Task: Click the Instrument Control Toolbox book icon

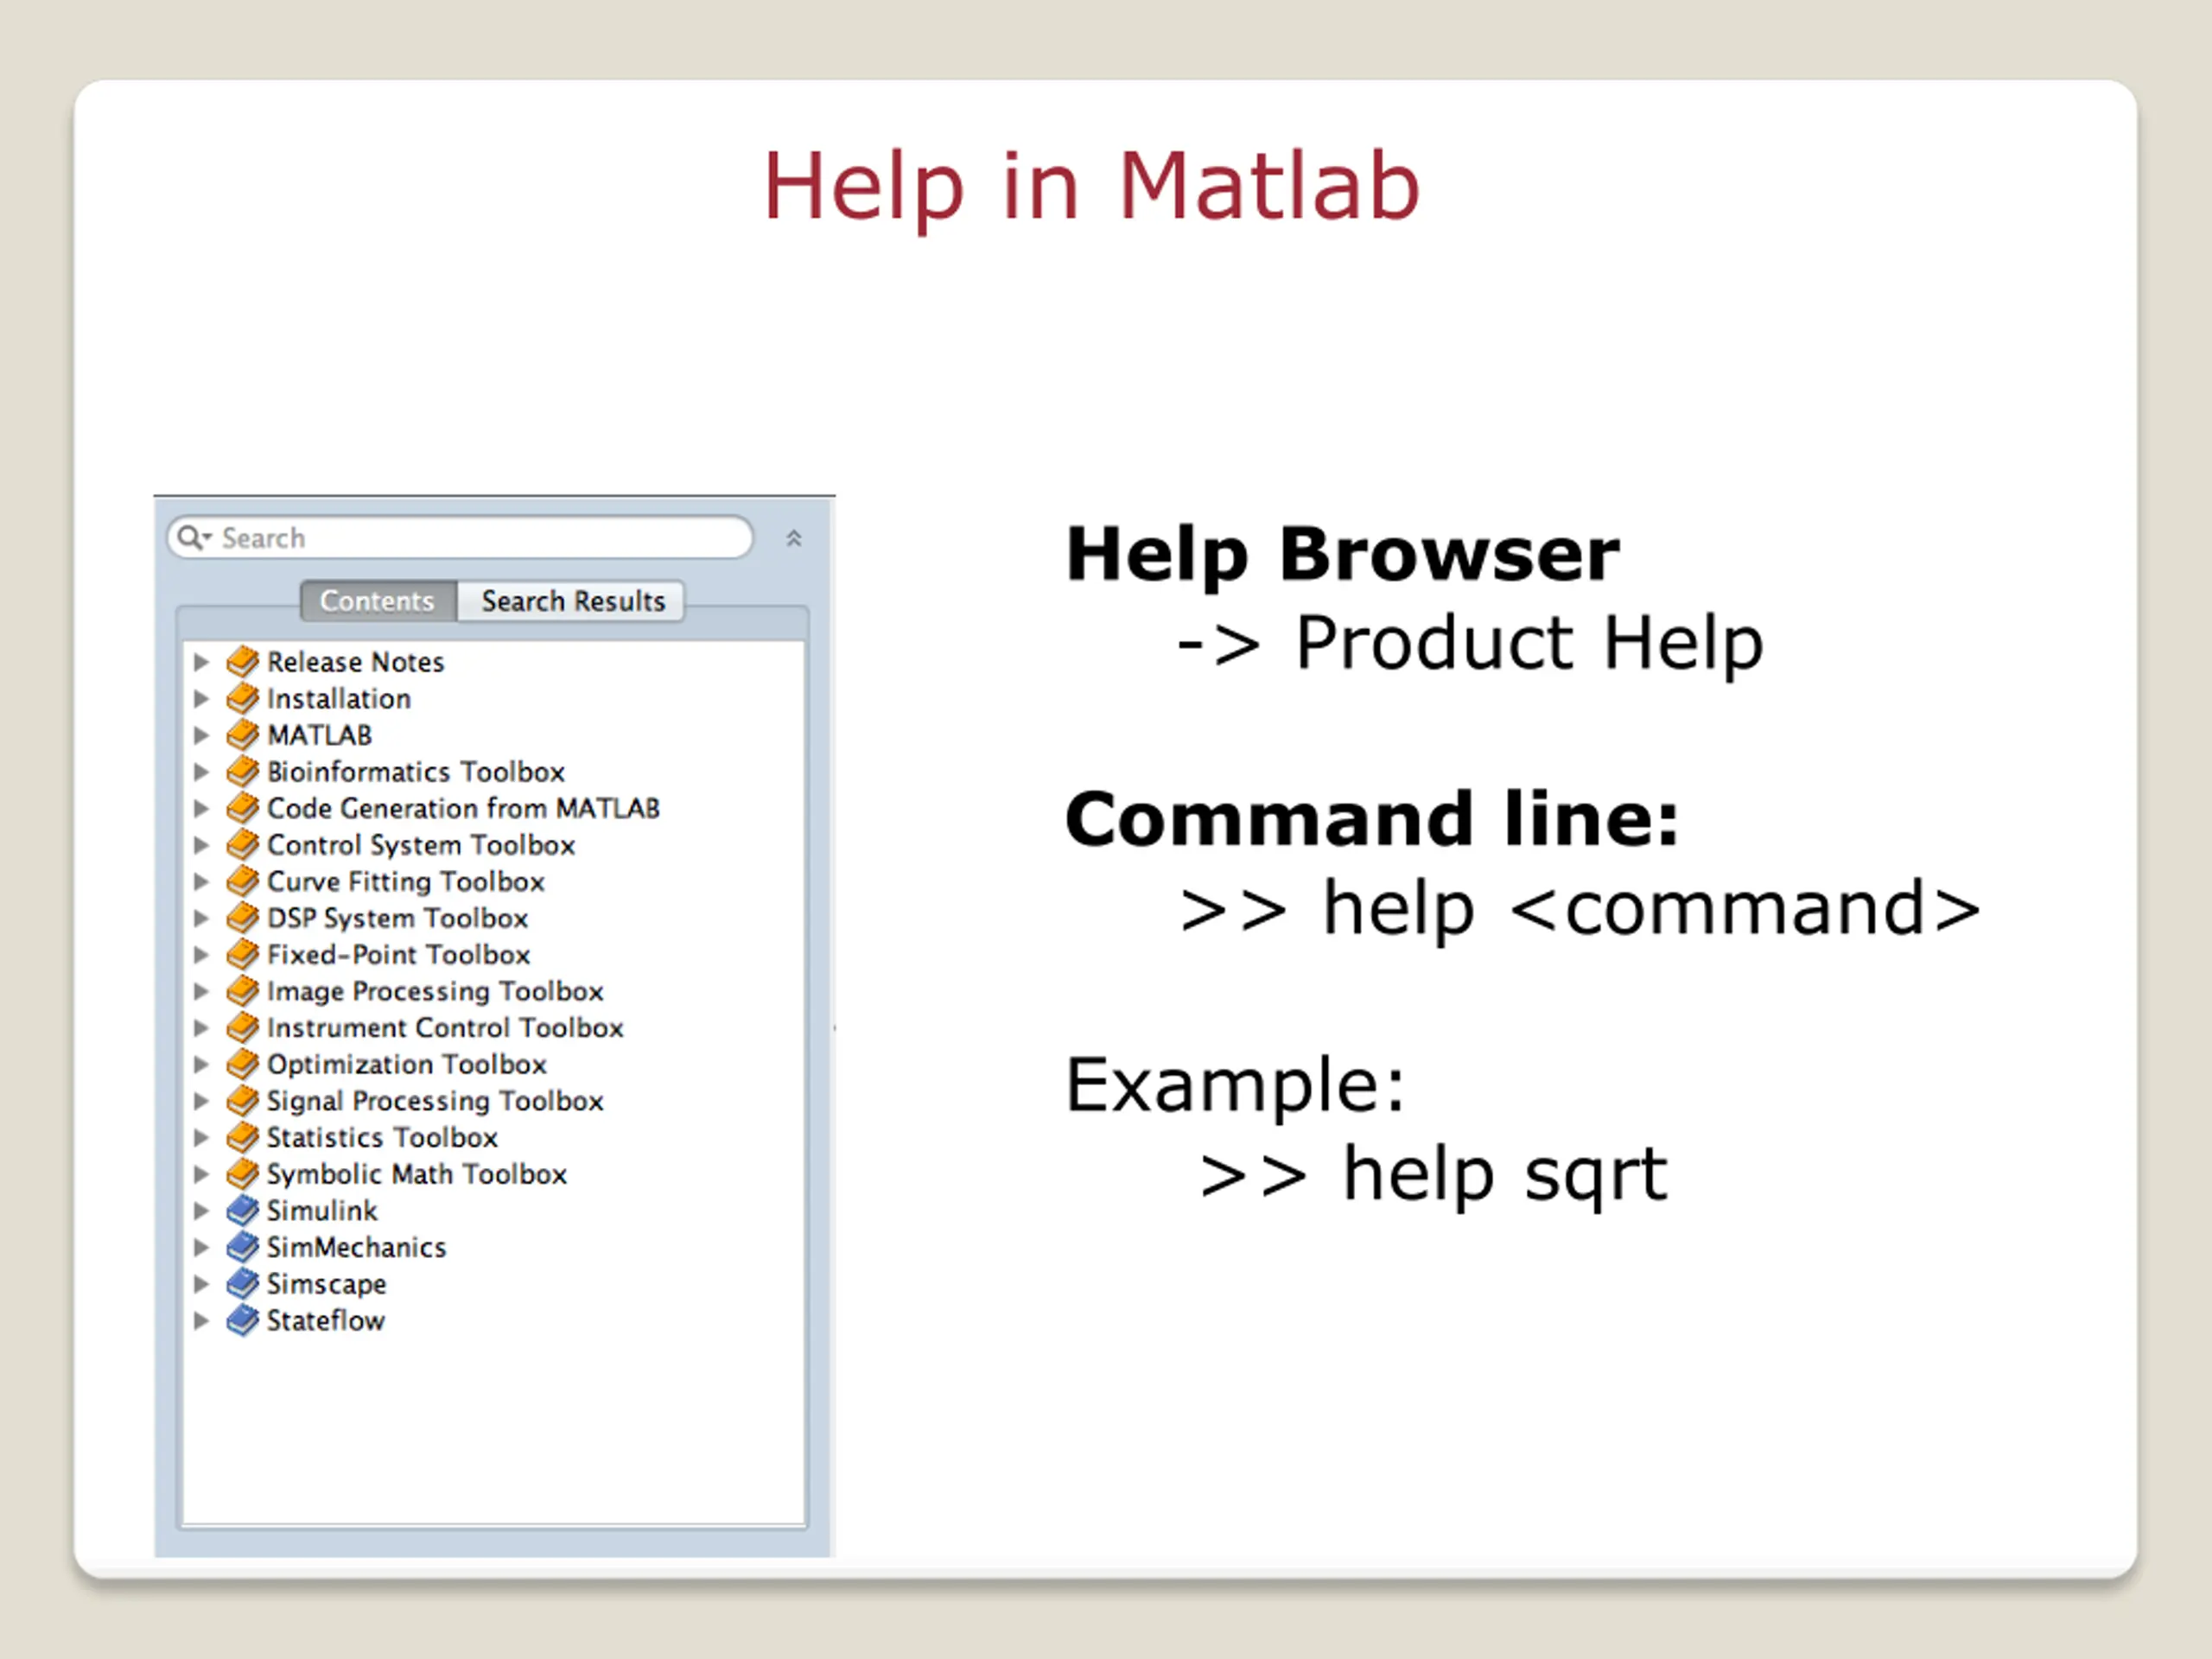Action: 242,1027
